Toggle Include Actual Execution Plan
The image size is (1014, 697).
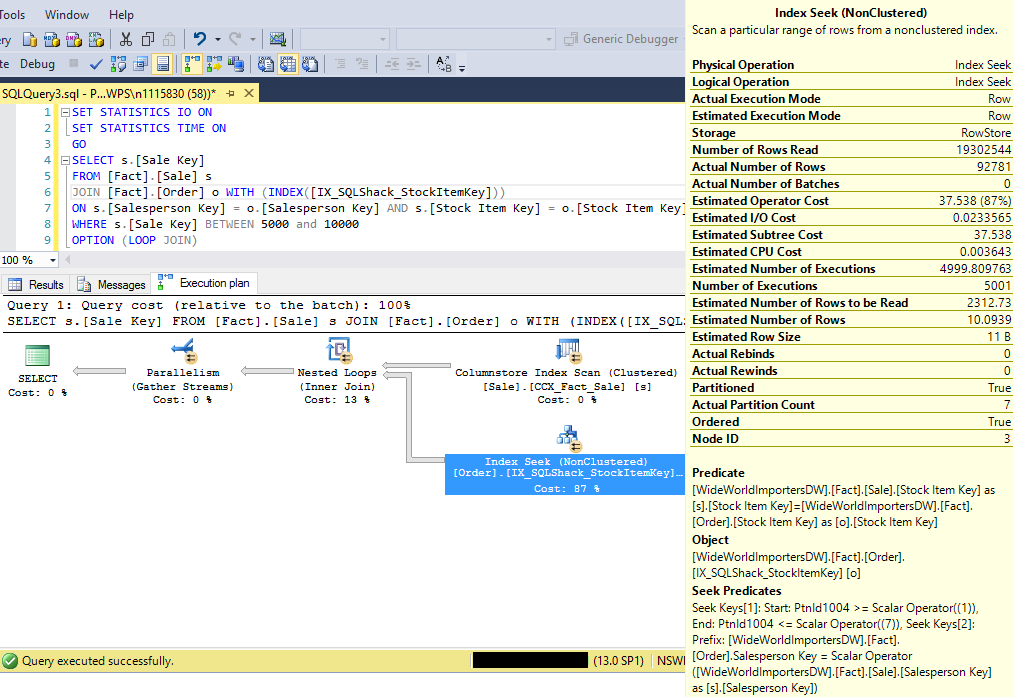190,64
